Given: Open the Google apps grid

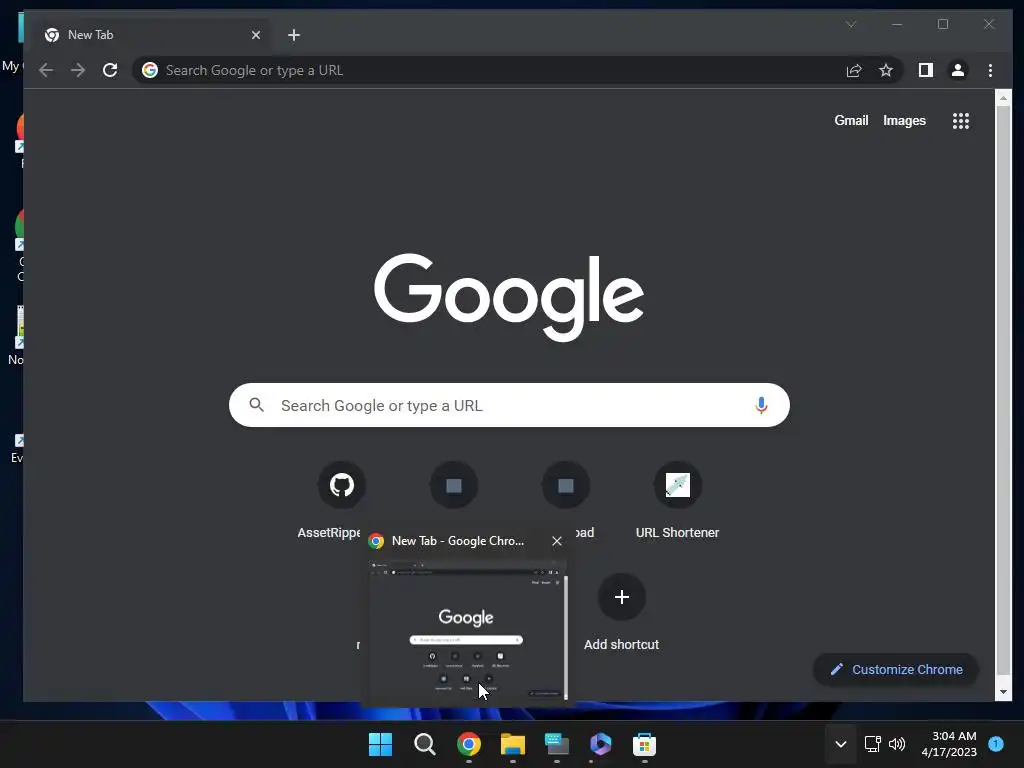Looking at the screenshot, I should point(960,121).
